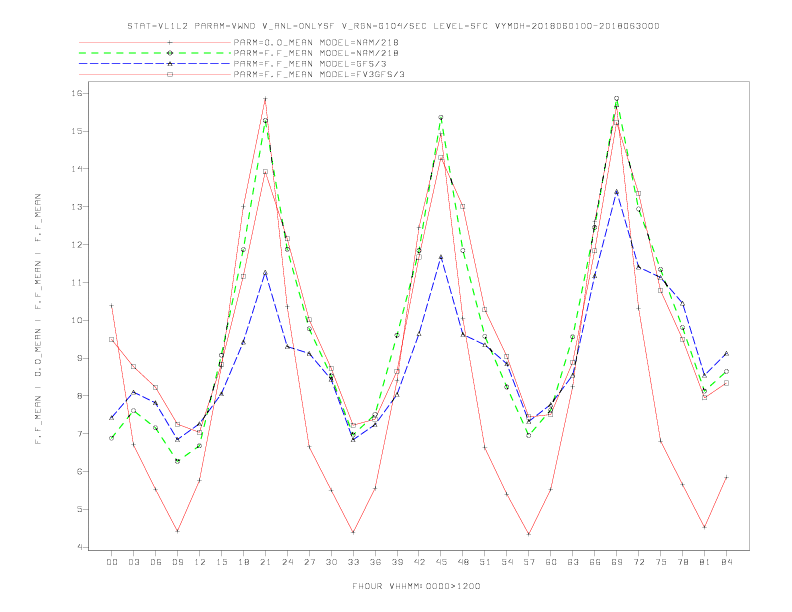Click y-axis tick label 7
The width and height of the screenshot is (792, 612).
(x=81, y=434)
